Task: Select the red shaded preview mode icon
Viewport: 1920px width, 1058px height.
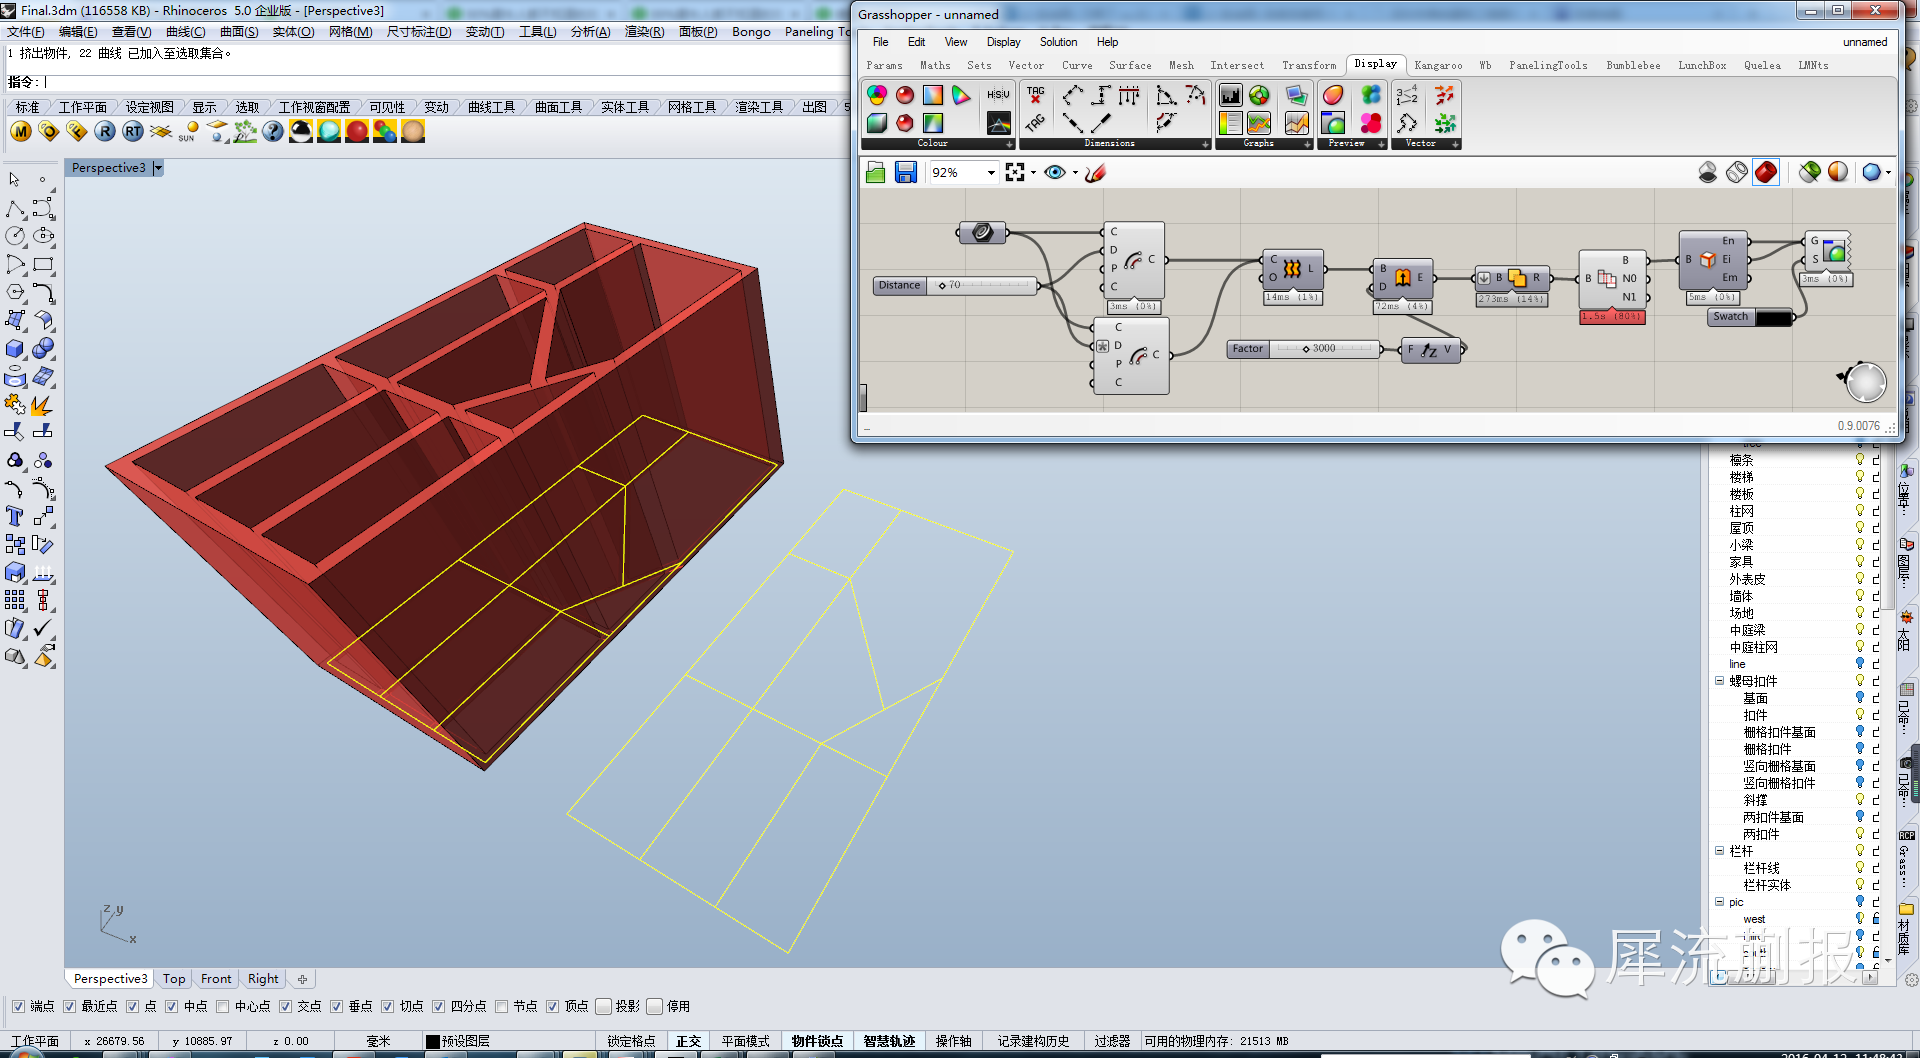Action: click(1766, 172)
